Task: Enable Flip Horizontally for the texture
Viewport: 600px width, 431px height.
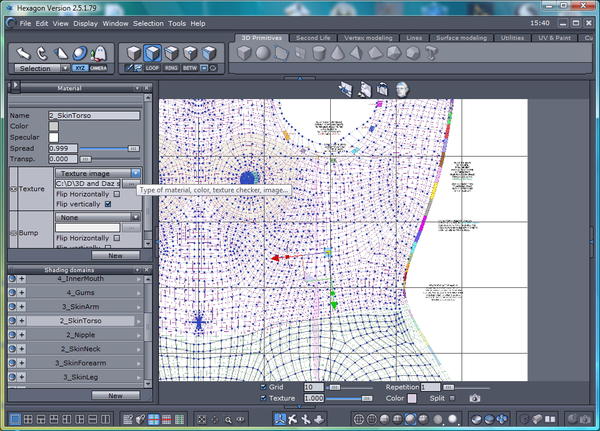Action: (117, 194)
